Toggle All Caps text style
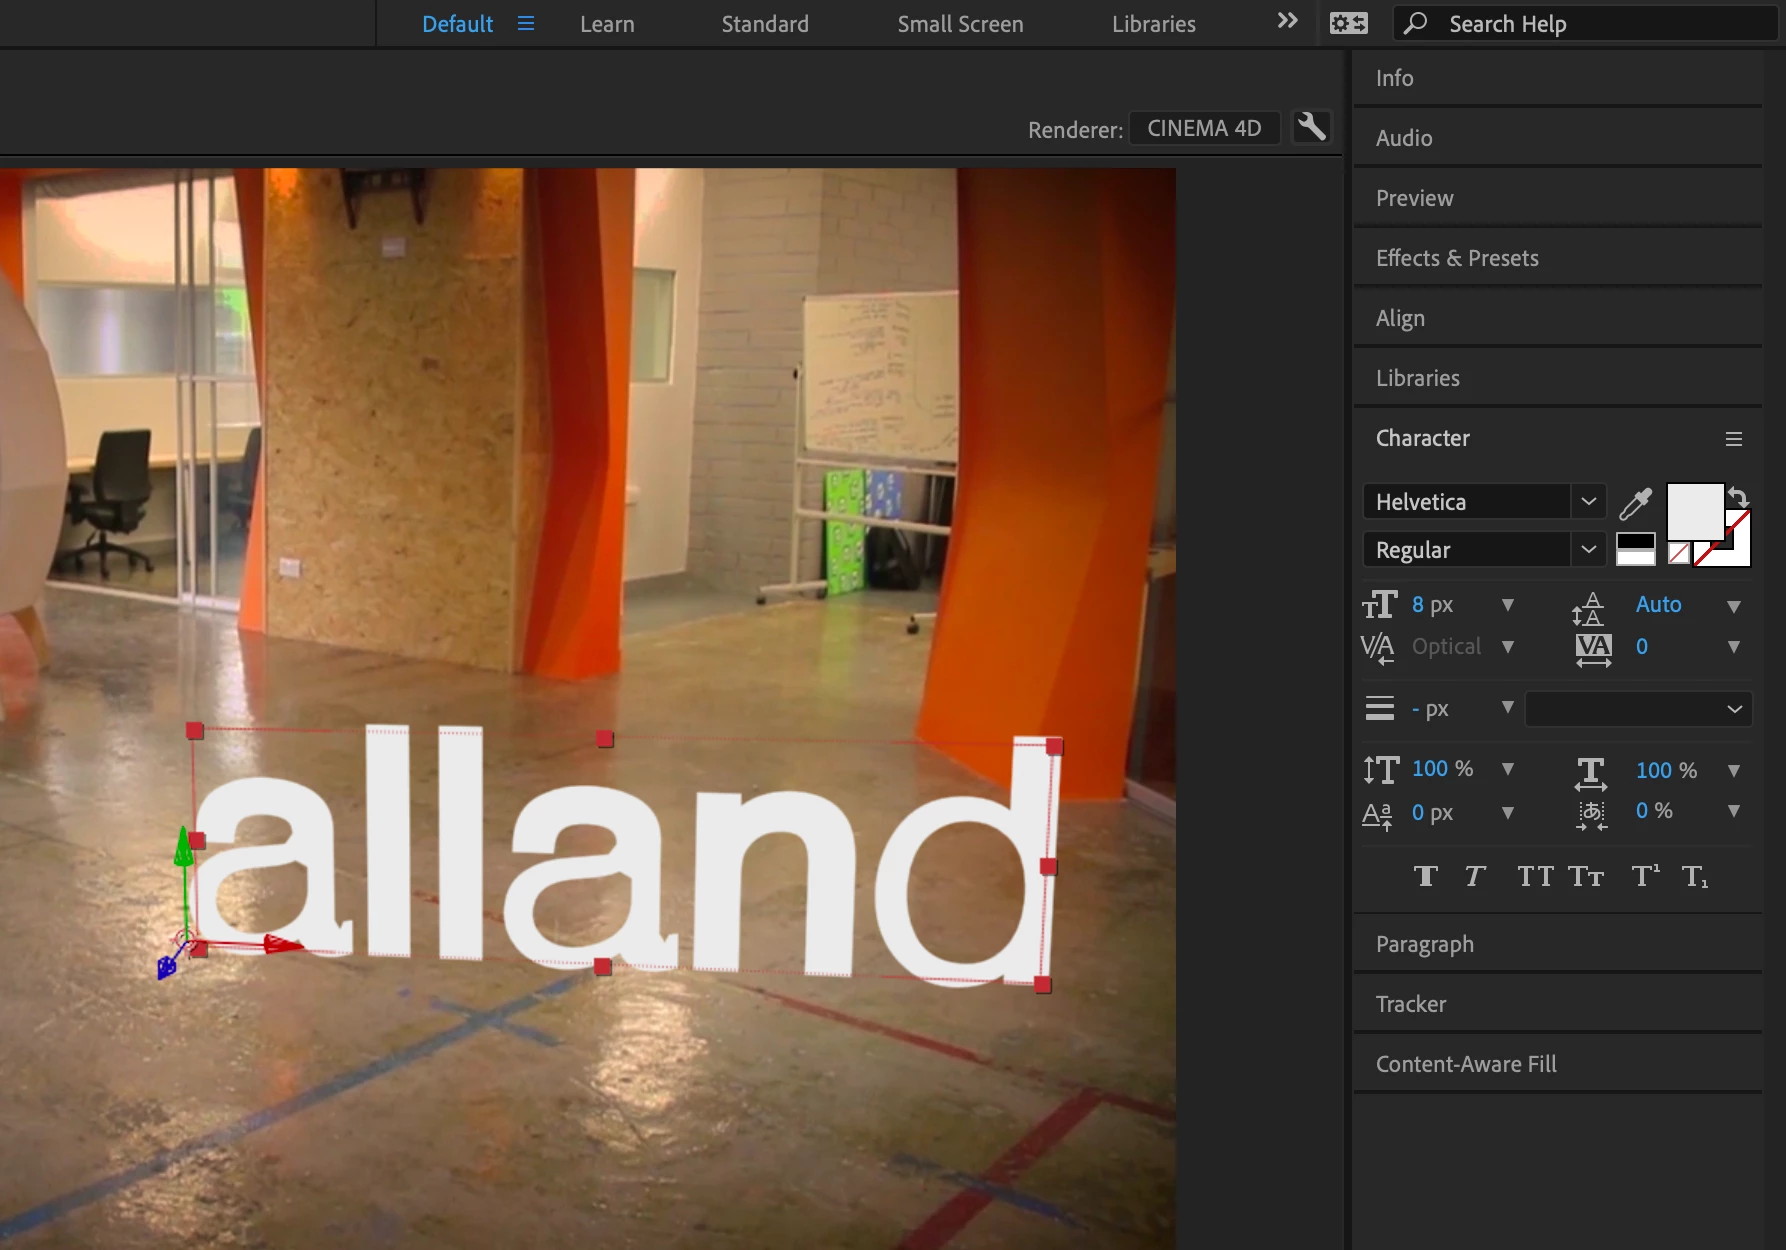Screen dimensions: 1786x1250 (x=1535, y=877)
